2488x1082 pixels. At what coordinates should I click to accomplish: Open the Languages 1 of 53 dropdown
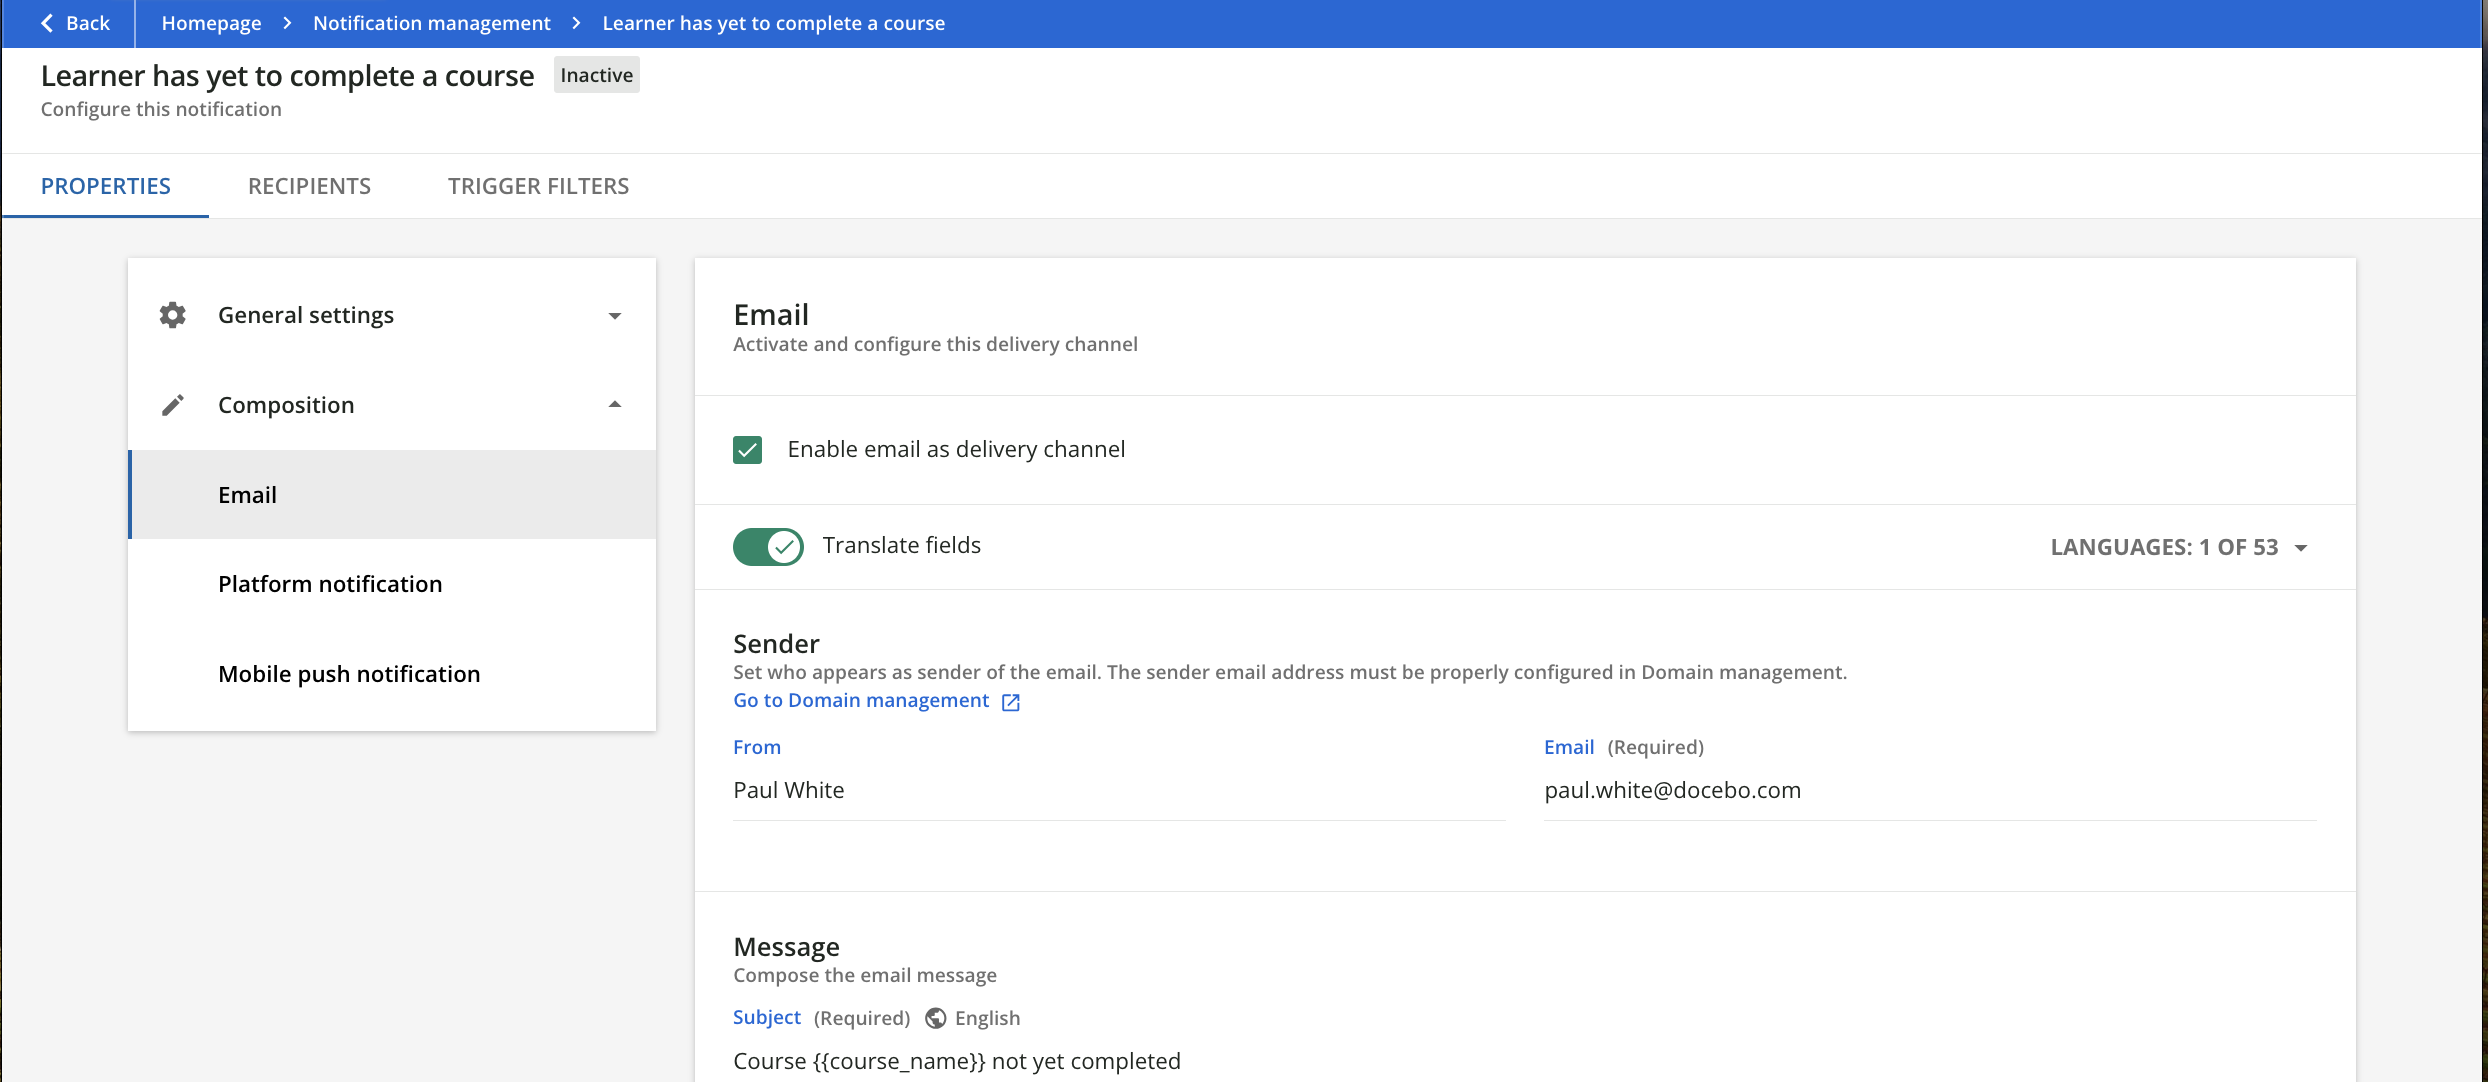click(x=2180, y=547)
